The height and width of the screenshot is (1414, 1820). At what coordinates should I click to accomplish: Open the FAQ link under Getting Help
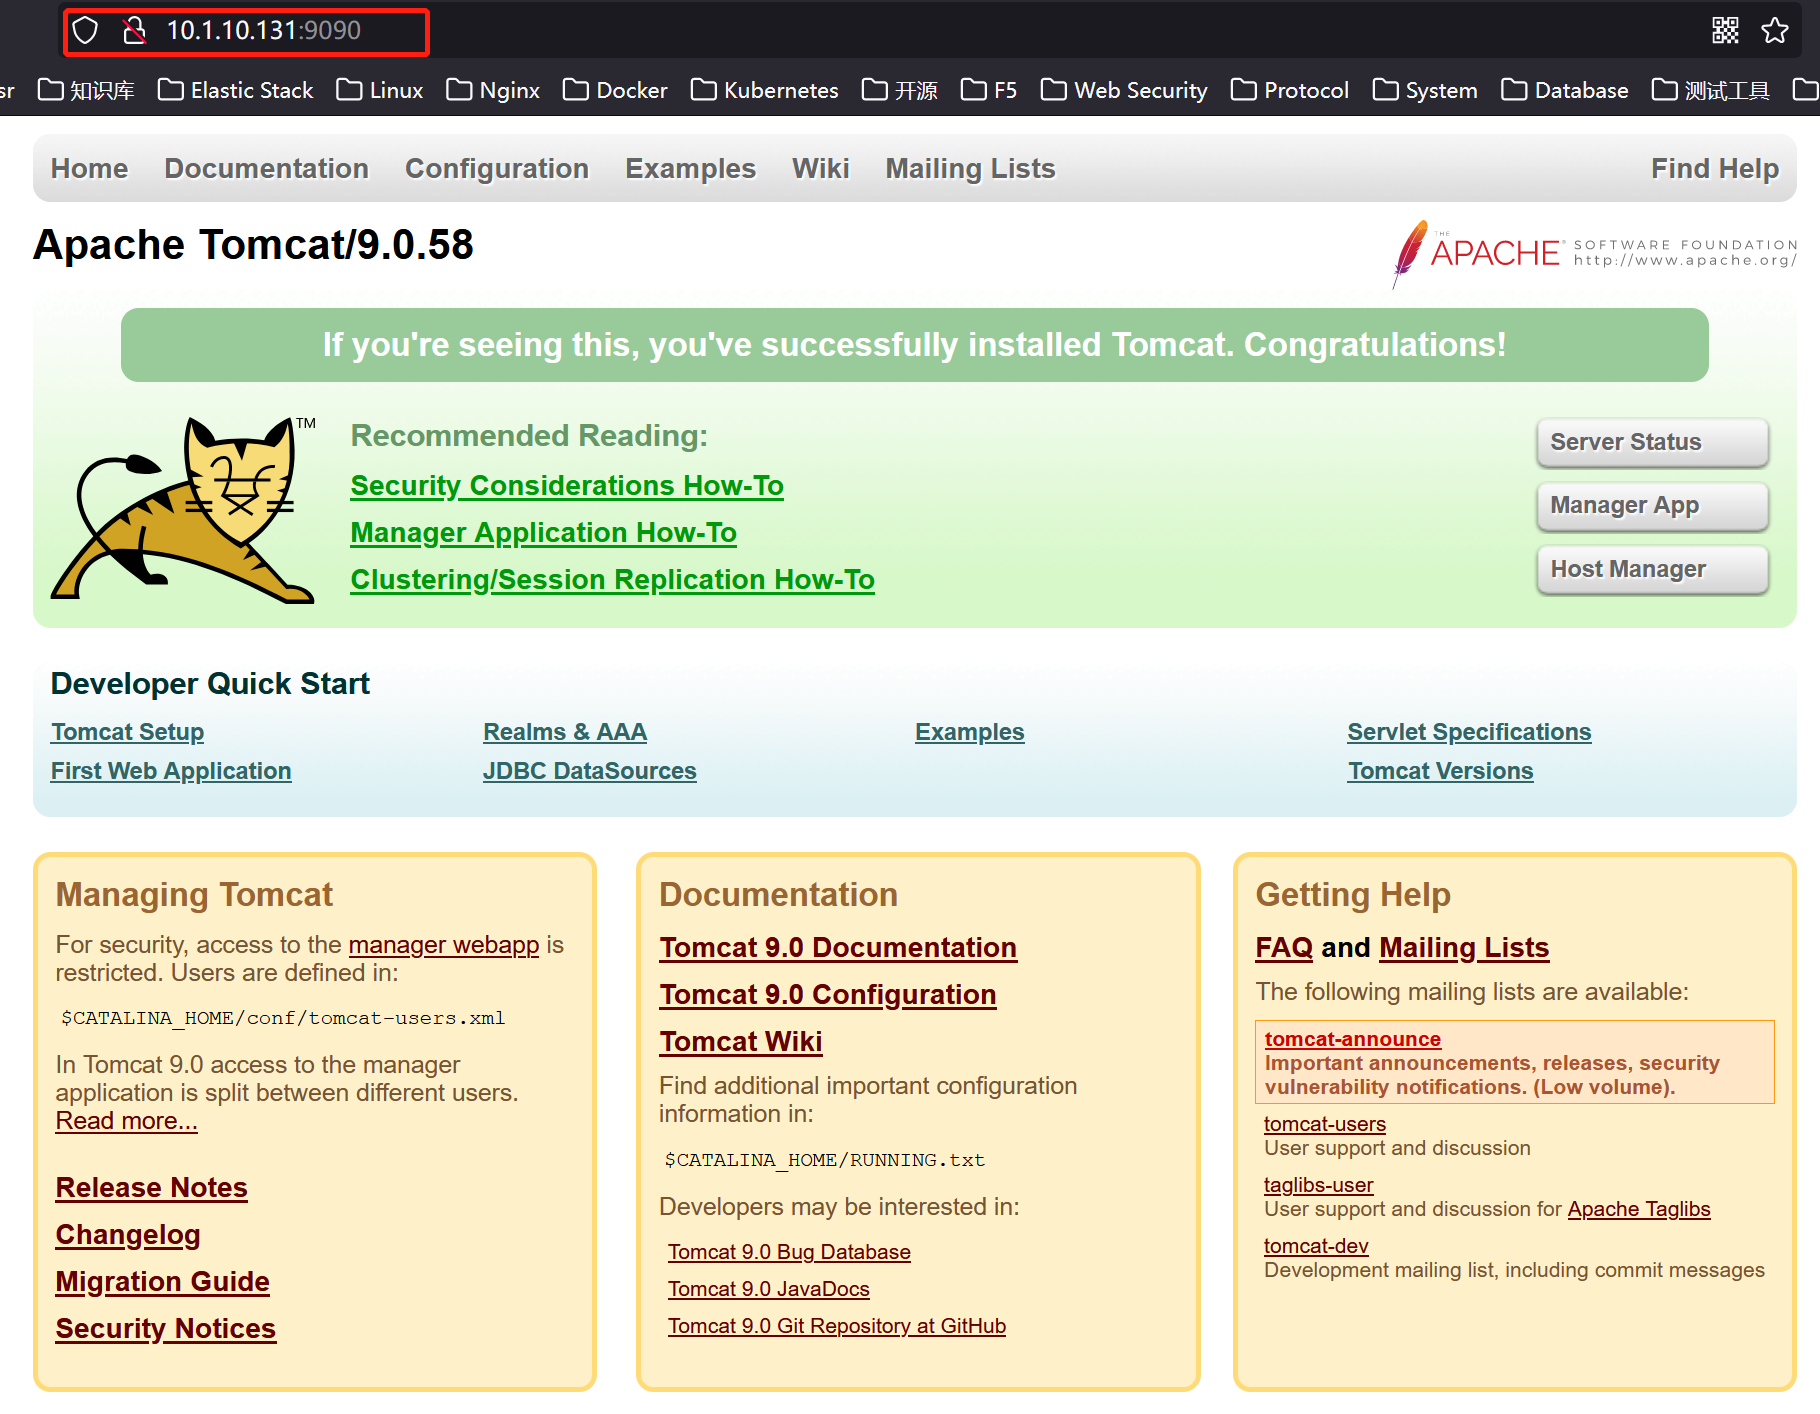coord(1284,948)
